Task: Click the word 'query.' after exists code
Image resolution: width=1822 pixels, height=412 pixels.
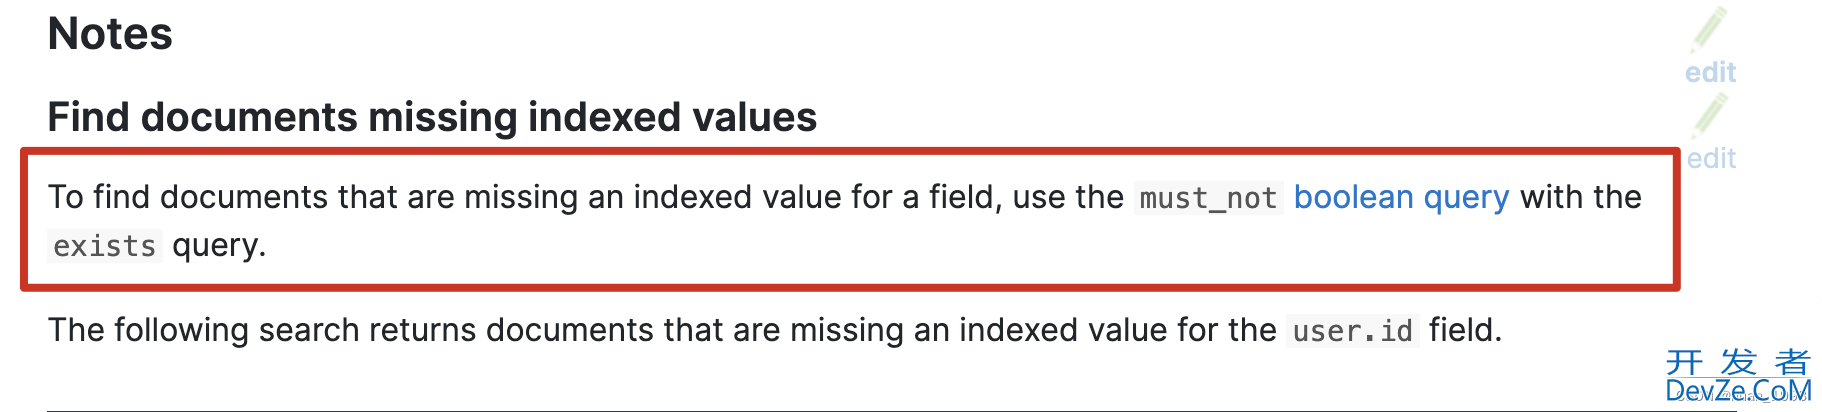Action: coord(219,246)
